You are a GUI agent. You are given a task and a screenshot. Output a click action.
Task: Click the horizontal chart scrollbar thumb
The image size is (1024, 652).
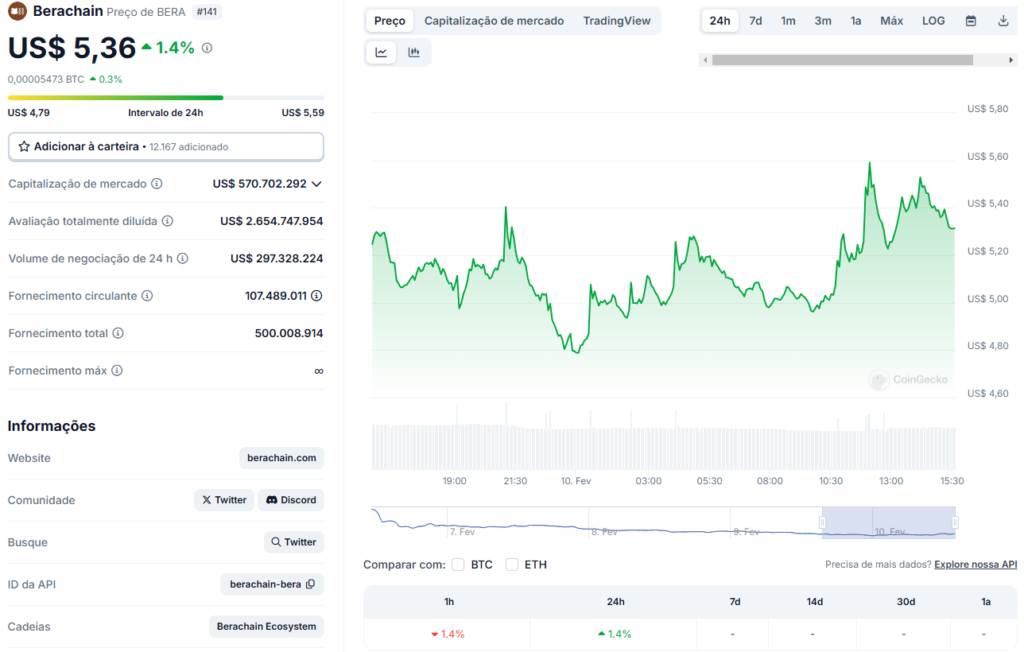[842, 60]
